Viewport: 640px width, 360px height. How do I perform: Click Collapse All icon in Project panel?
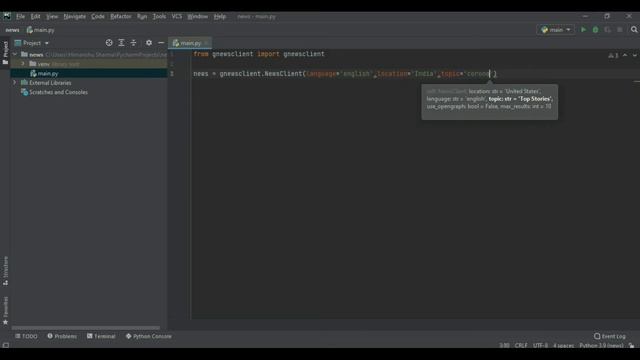[x=133, y=42]
